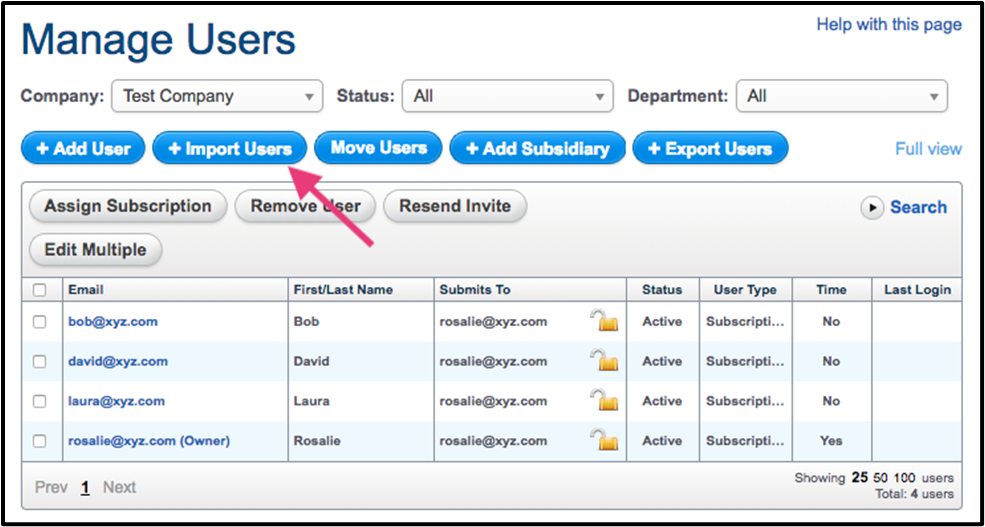Click the name cell Rosalie

pos(317,441)
